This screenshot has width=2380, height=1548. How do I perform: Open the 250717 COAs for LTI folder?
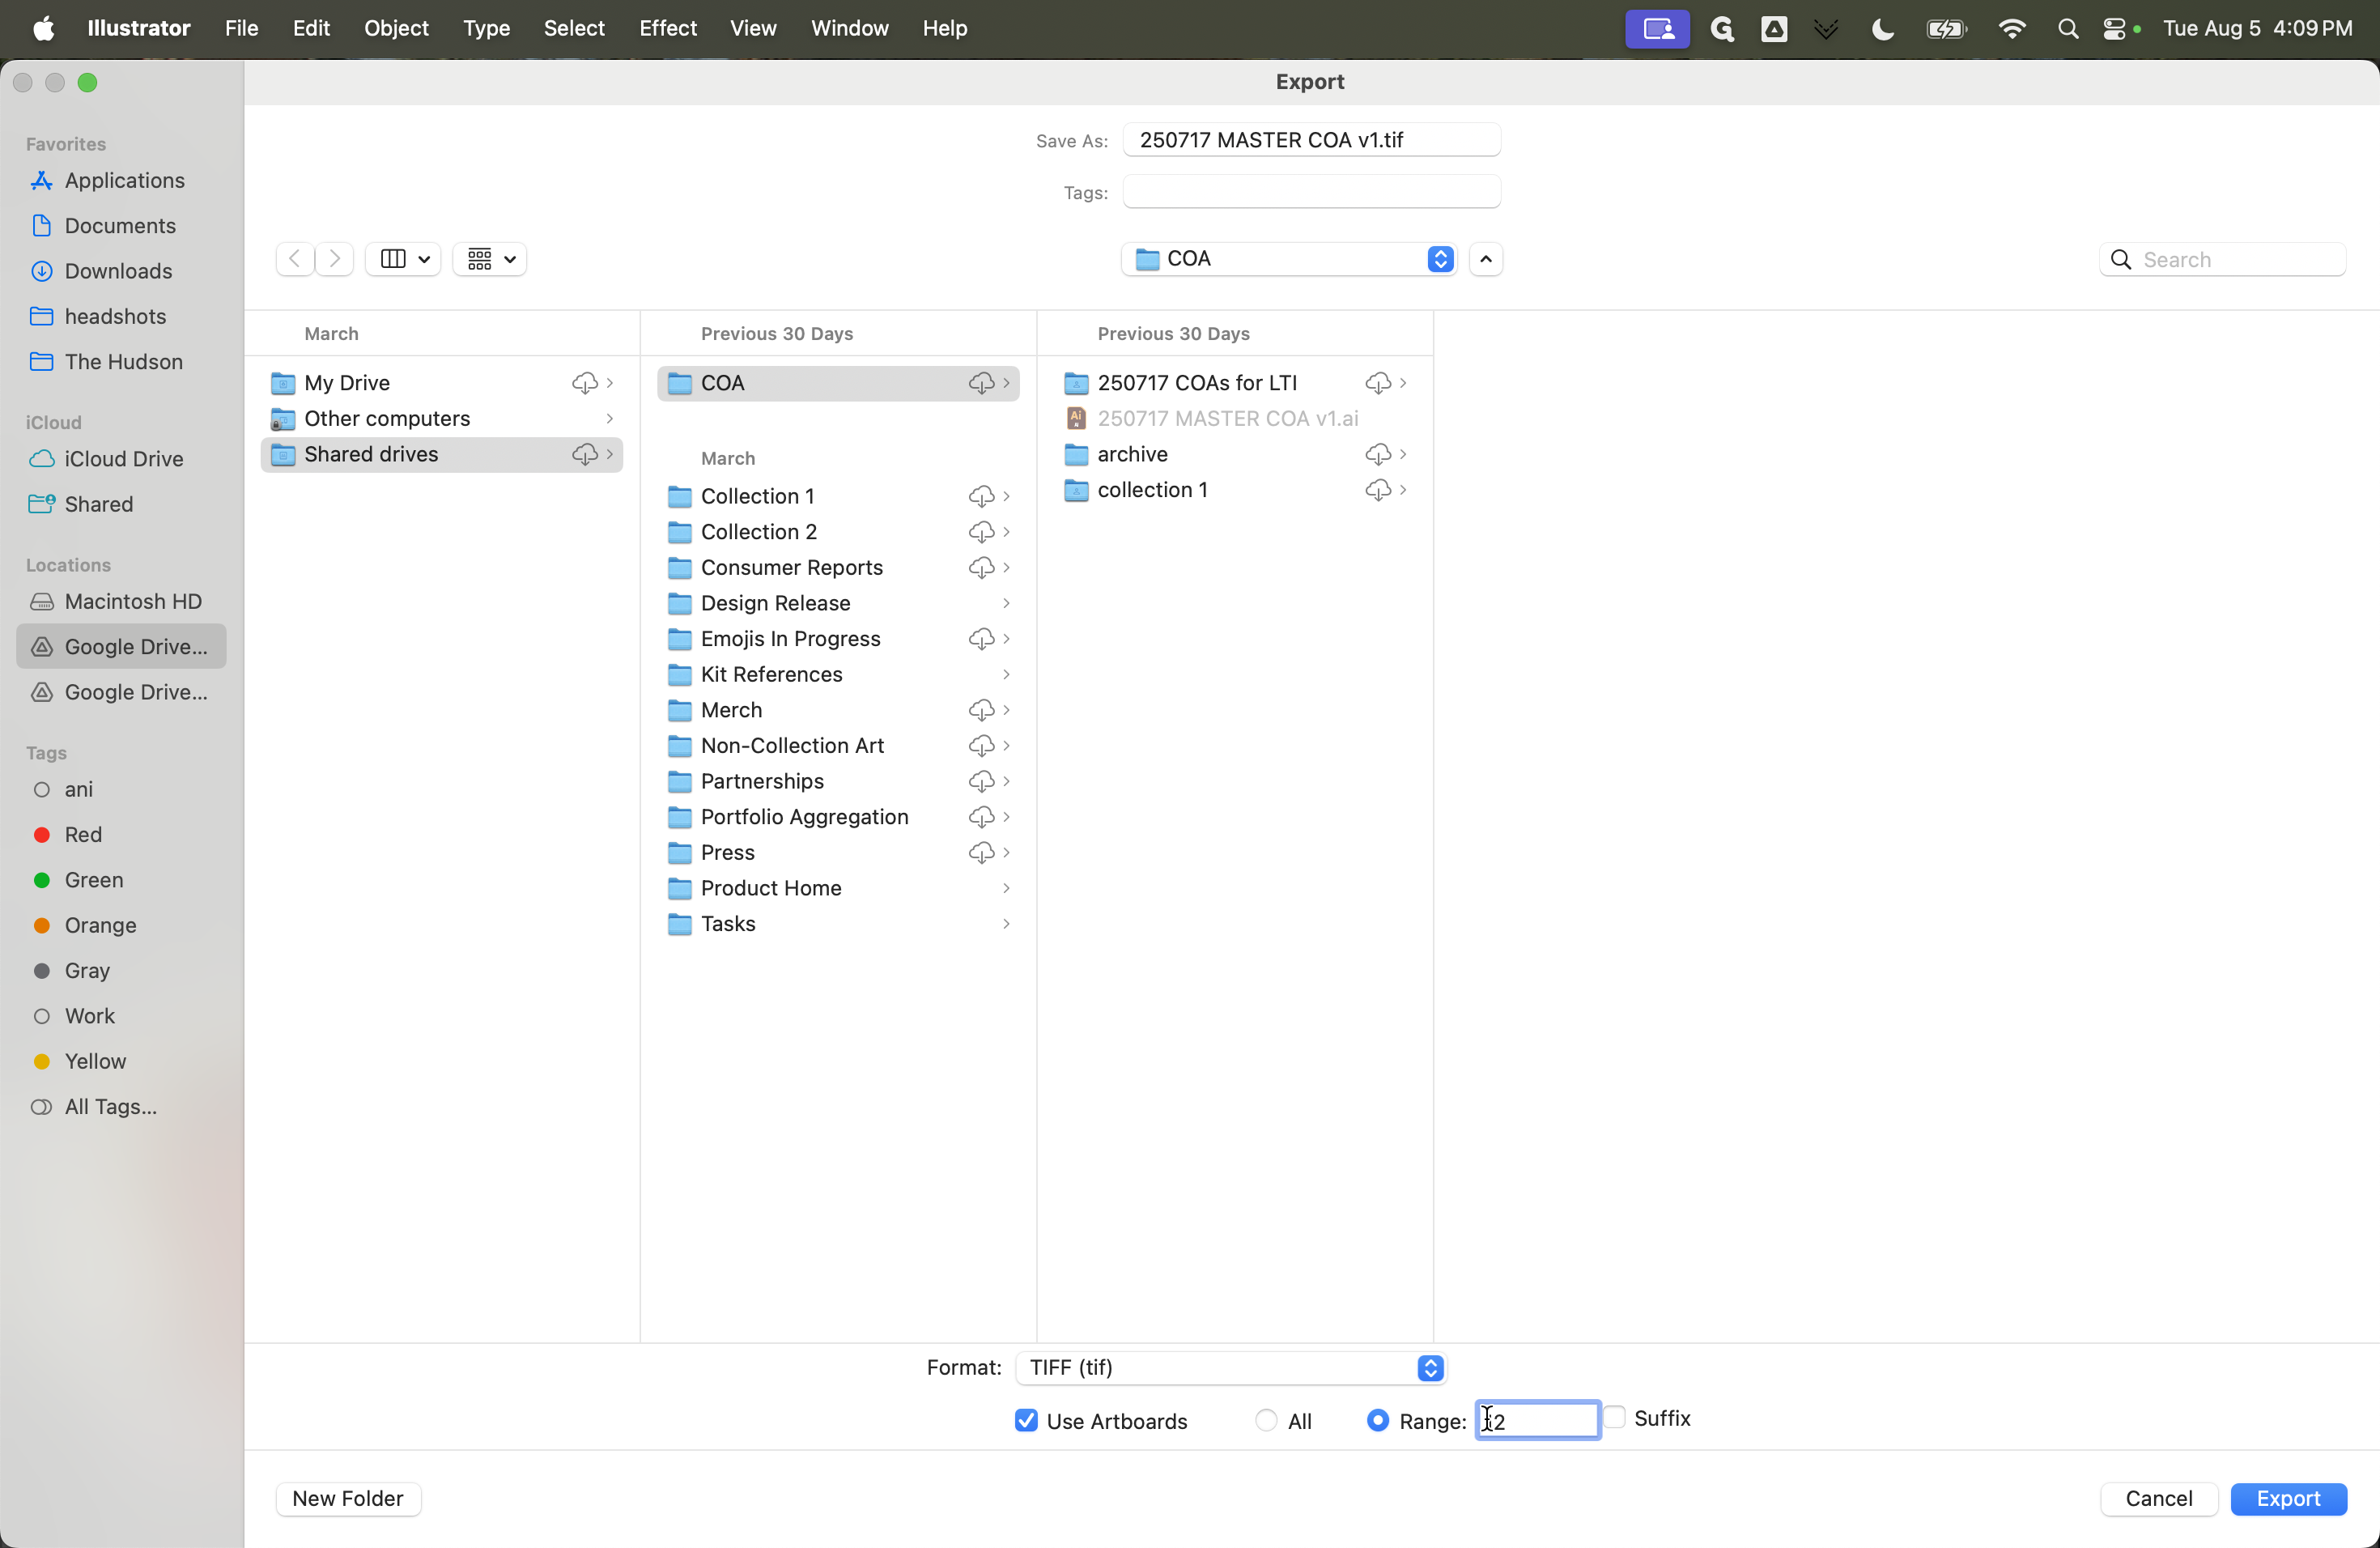tap(1236, 383)
